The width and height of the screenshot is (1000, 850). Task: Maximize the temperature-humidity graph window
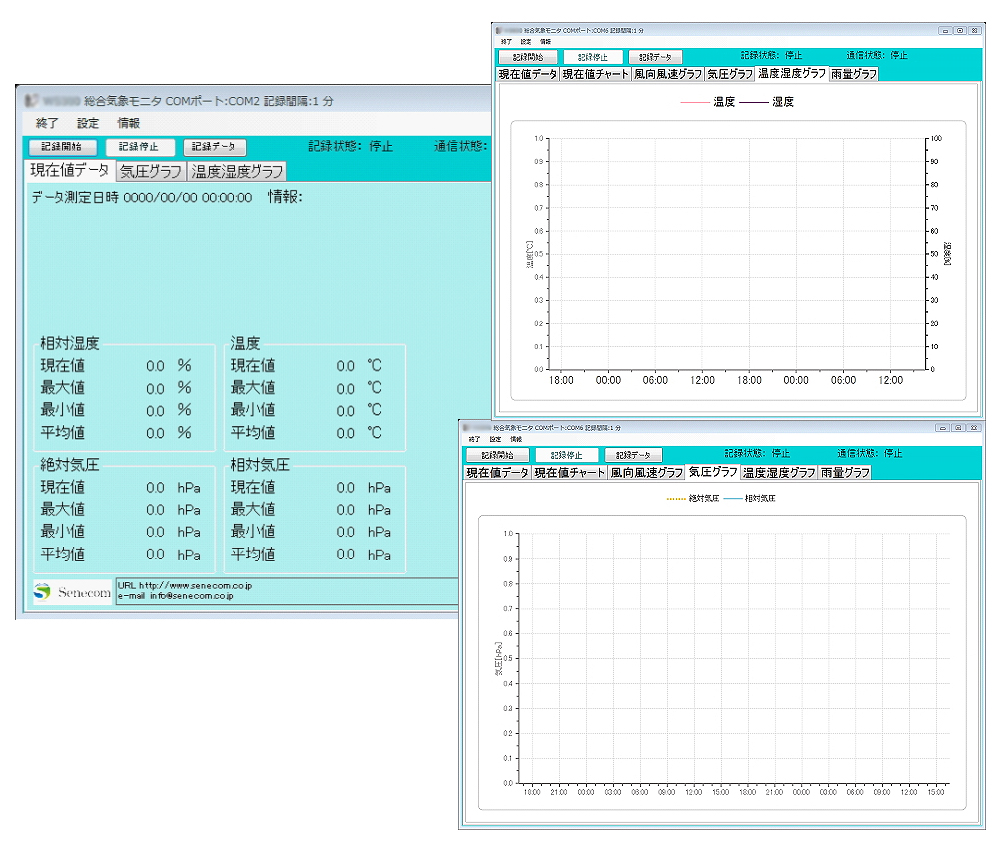(959, 31)
